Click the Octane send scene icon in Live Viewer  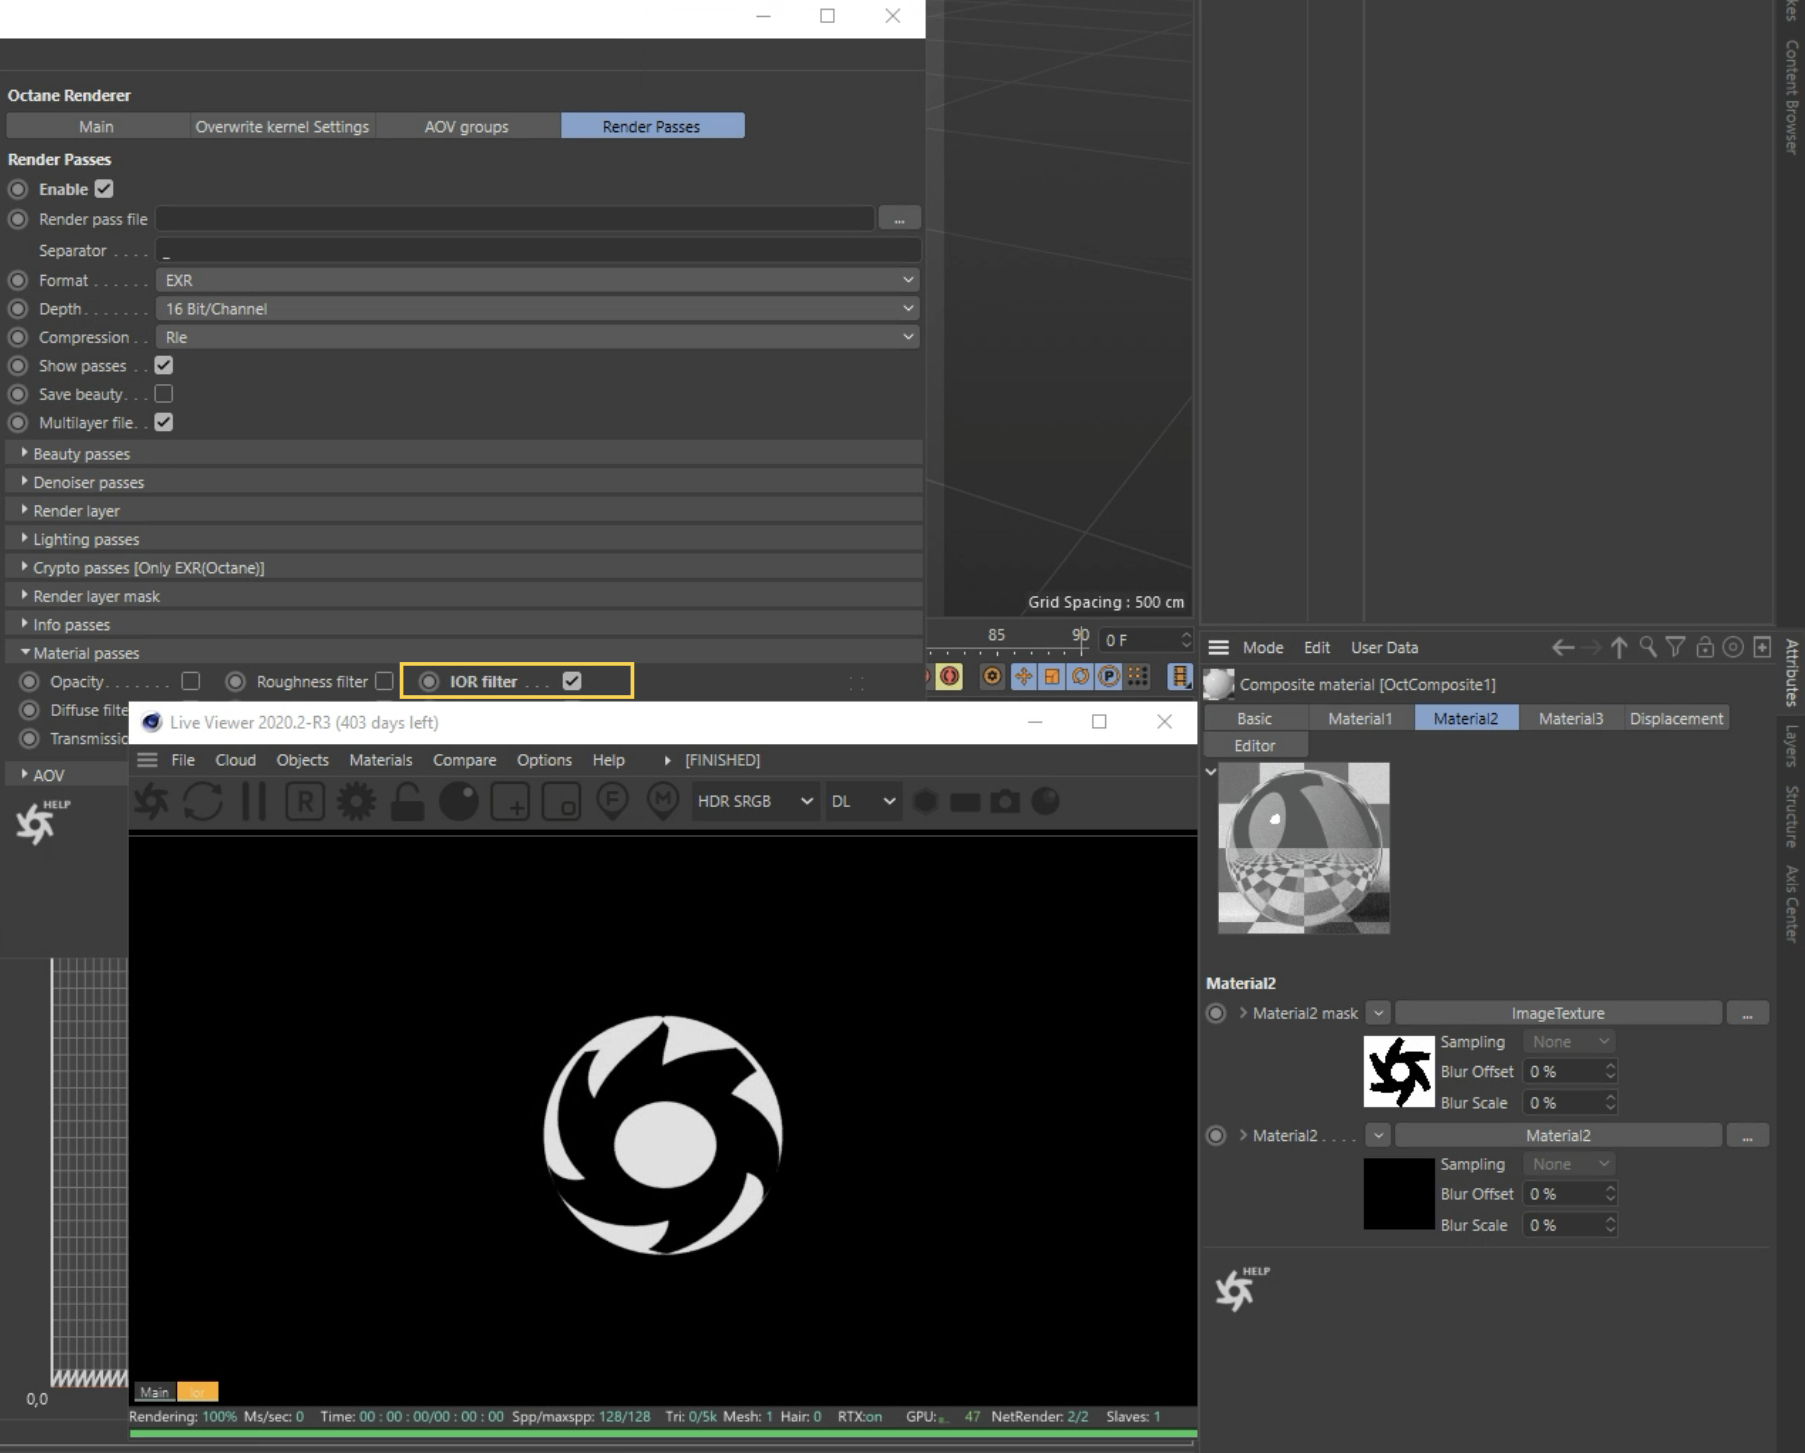tap(152, 801)
